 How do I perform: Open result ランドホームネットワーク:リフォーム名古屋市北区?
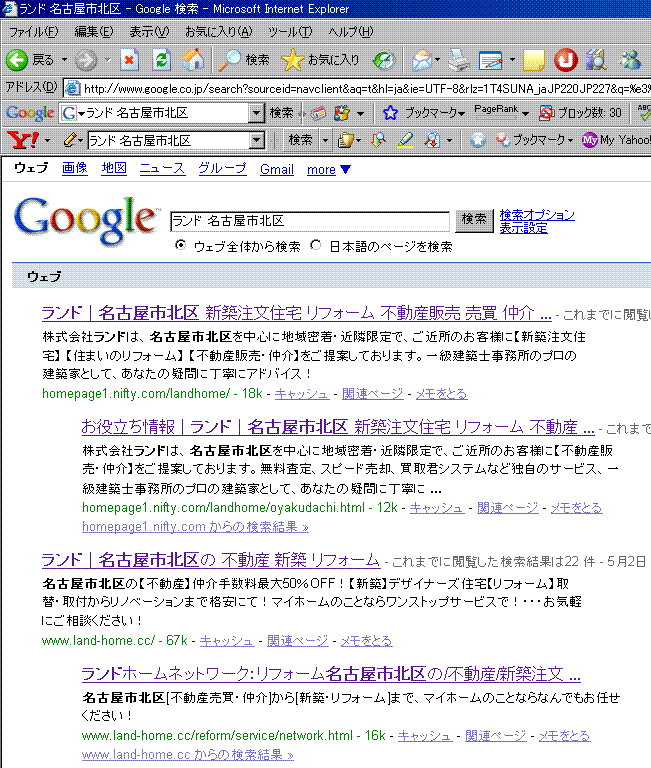[x=331, y=674]
